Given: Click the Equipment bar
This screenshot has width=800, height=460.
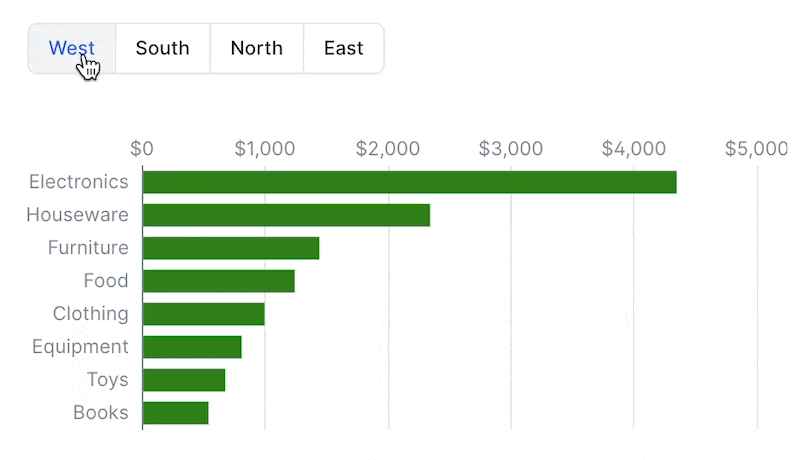Looking at the screenshot, I should tap(192, 347).
